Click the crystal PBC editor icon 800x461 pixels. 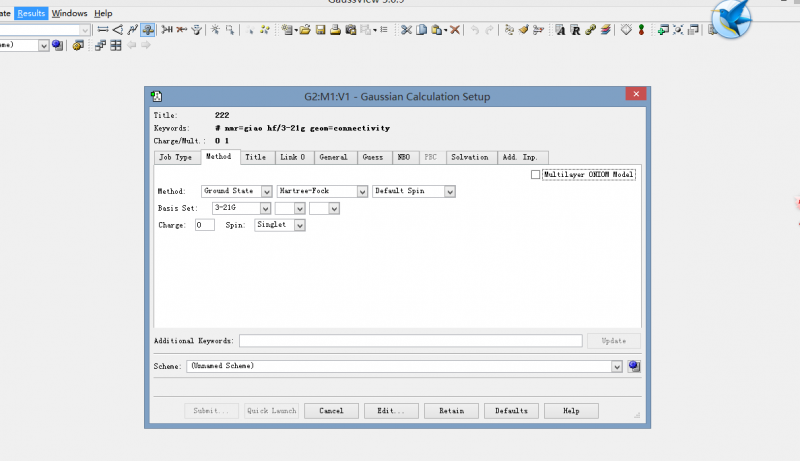tap(626, 30)
